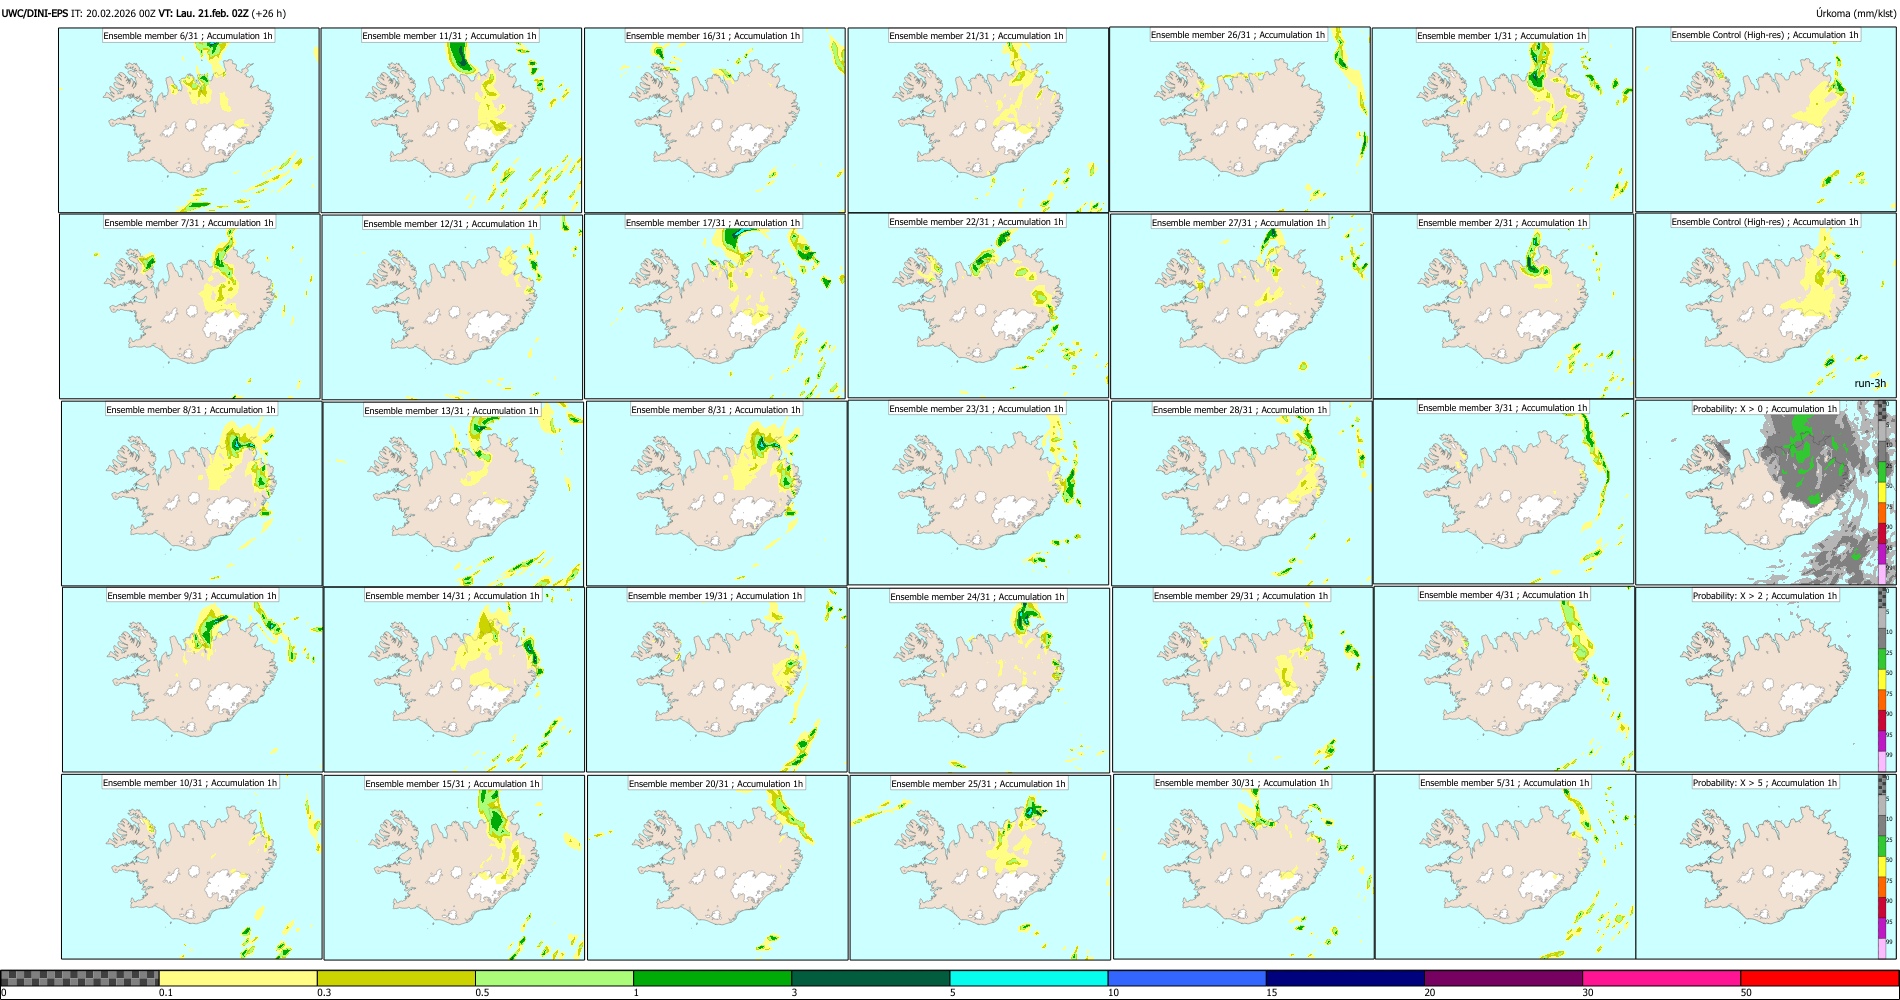Click the 'Ensemble member 25/31' caption

pos(978,784)
